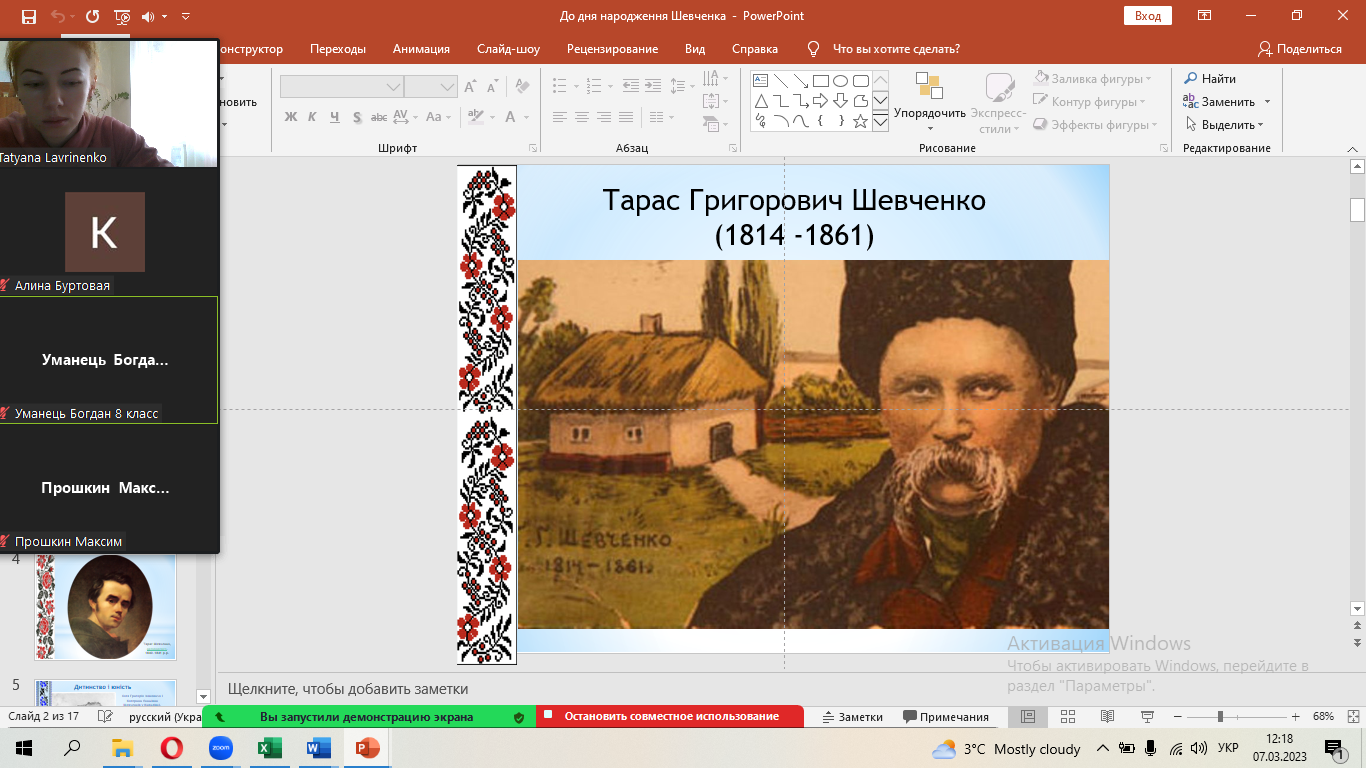Select Right Arrow shape in gallery
Image resolution: width=1366 pixels, height=768 pixels.
pos(820,101)
